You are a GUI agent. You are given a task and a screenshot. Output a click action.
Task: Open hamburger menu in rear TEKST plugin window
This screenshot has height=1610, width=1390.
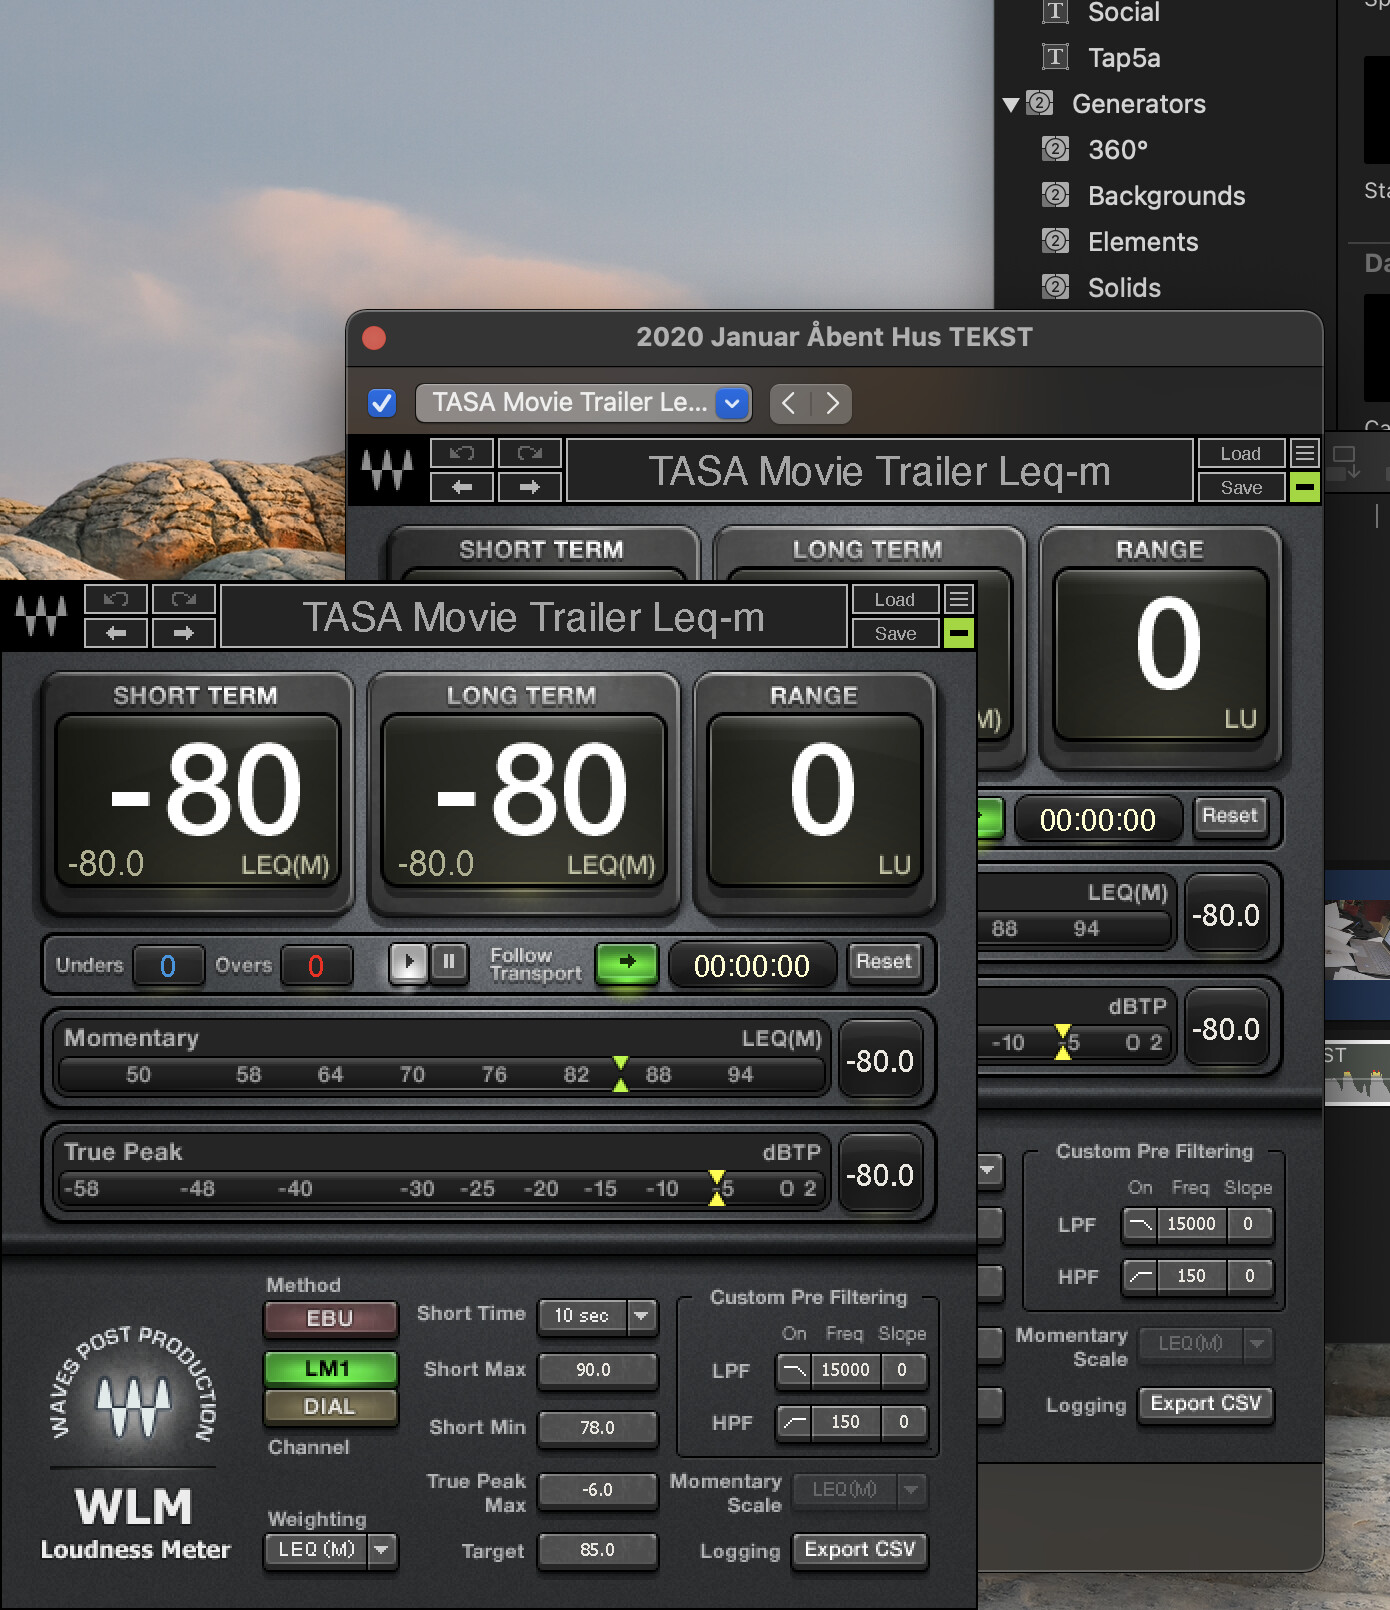pyautogui.click(x=1305, y=453)
